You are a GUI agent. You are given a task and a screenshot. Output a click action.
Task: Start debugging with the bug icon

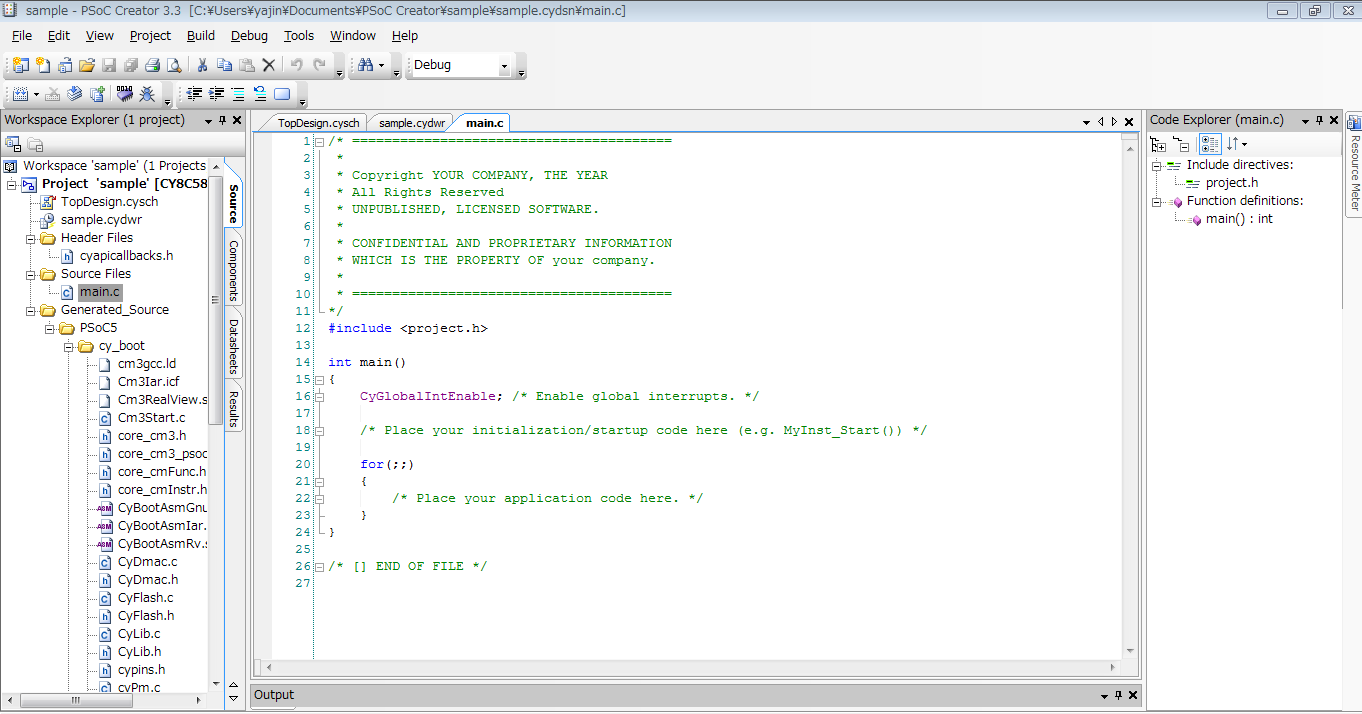[x=147, y=94]
